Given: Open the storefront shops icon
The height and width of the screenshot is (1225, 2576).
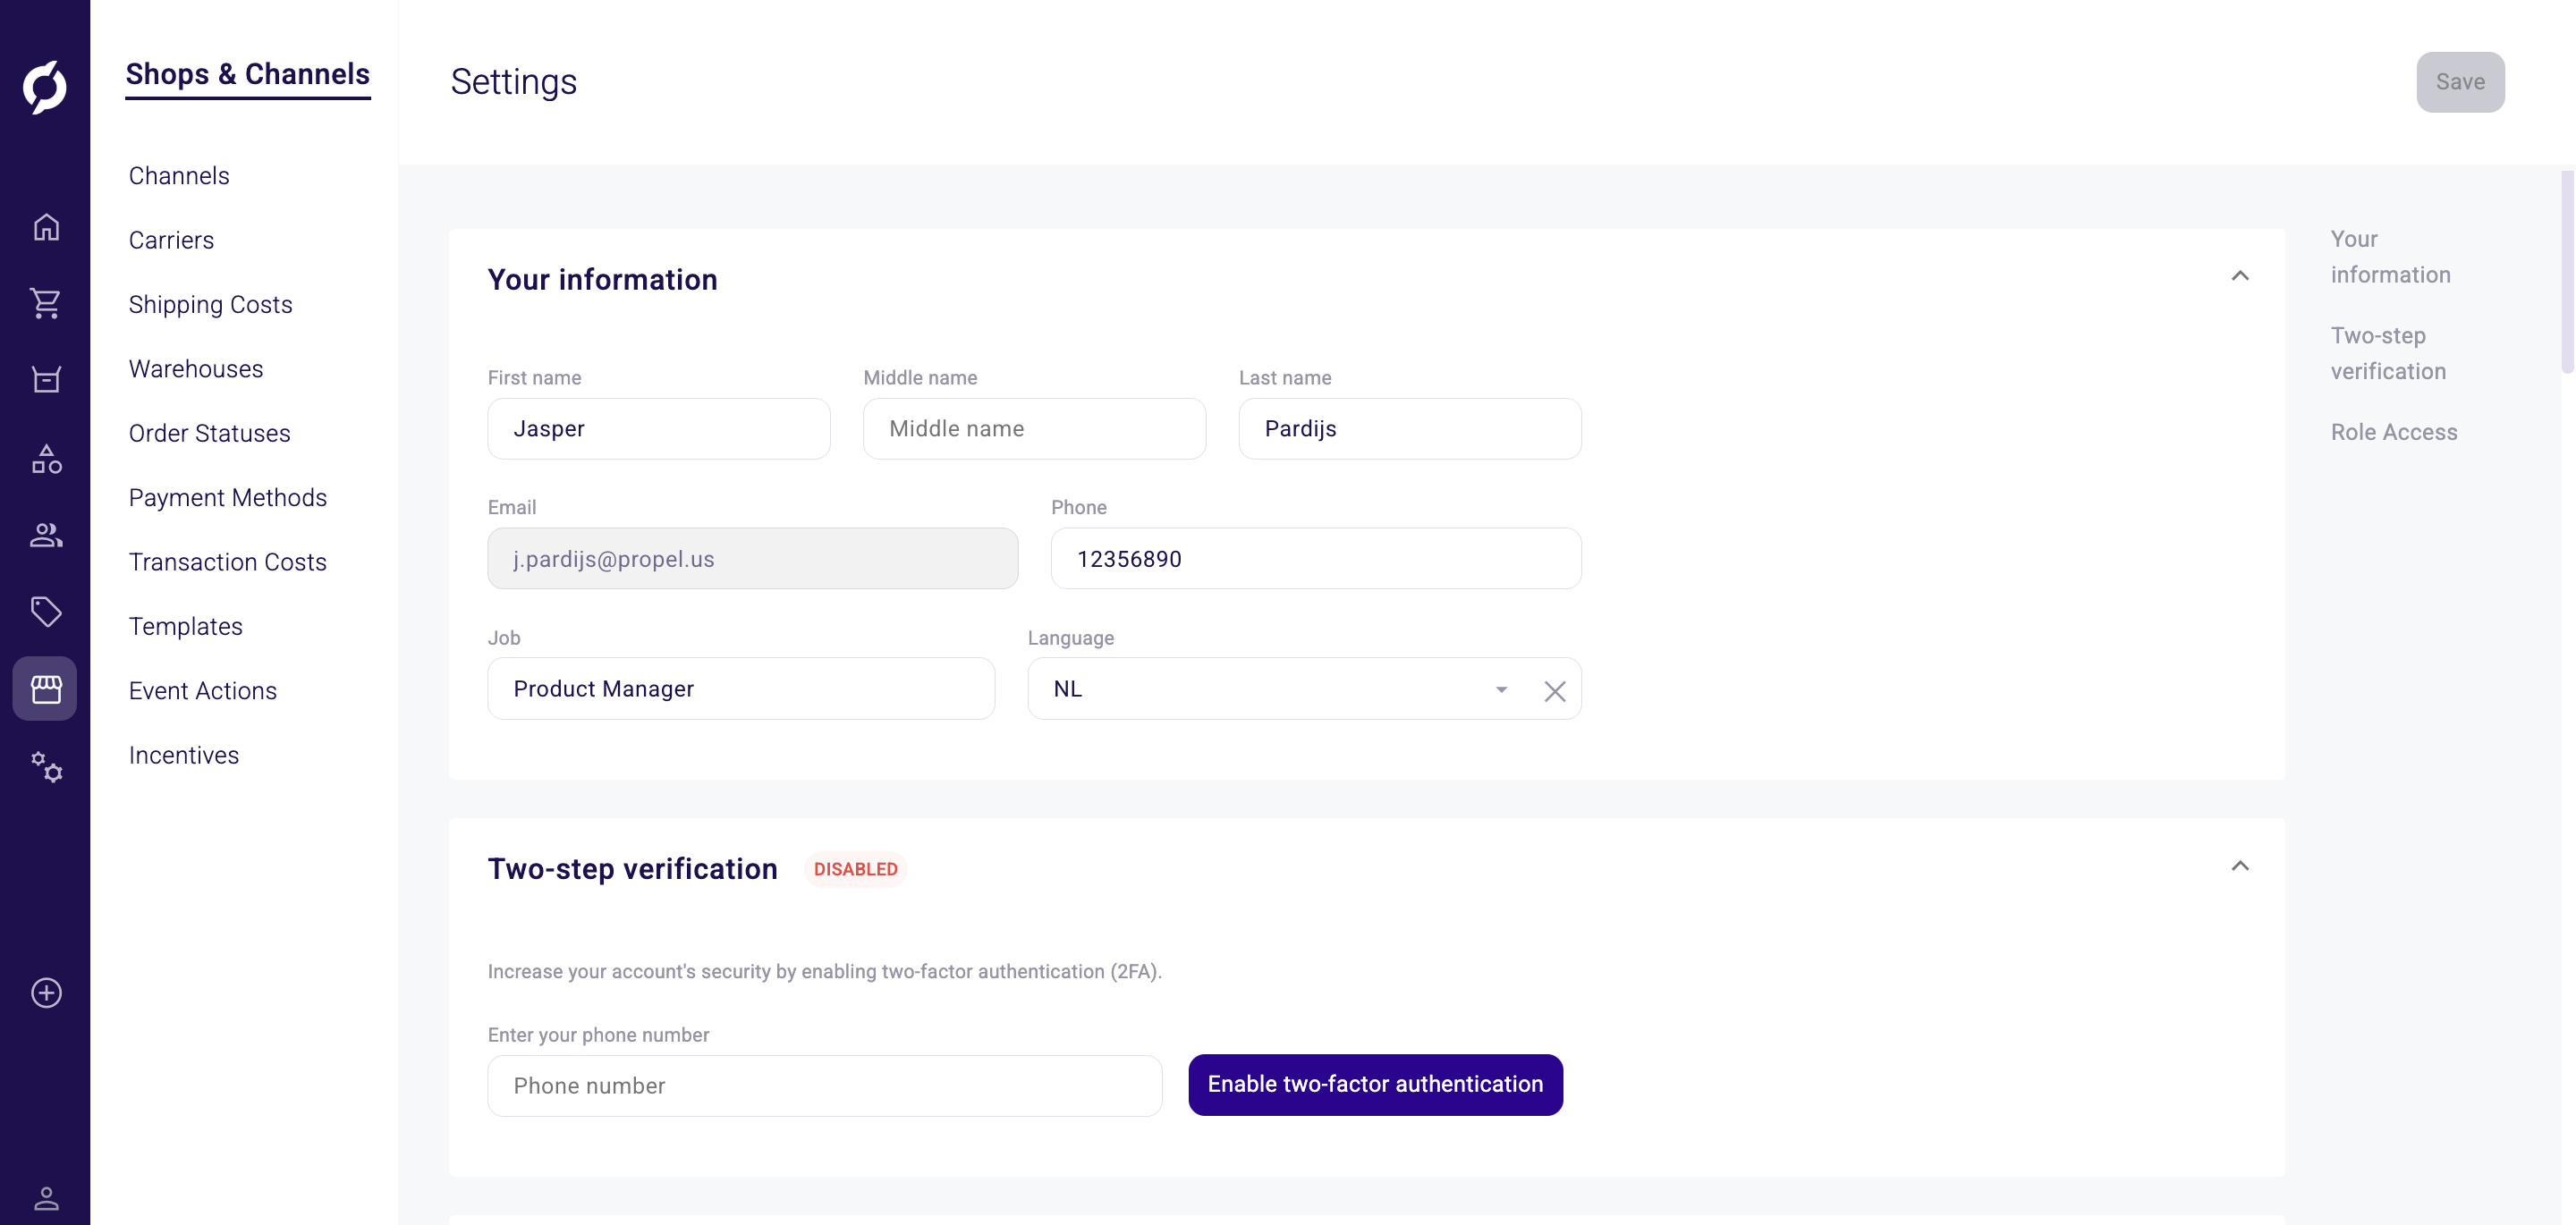Looking at the screenshot, I should tap(45, 688).
